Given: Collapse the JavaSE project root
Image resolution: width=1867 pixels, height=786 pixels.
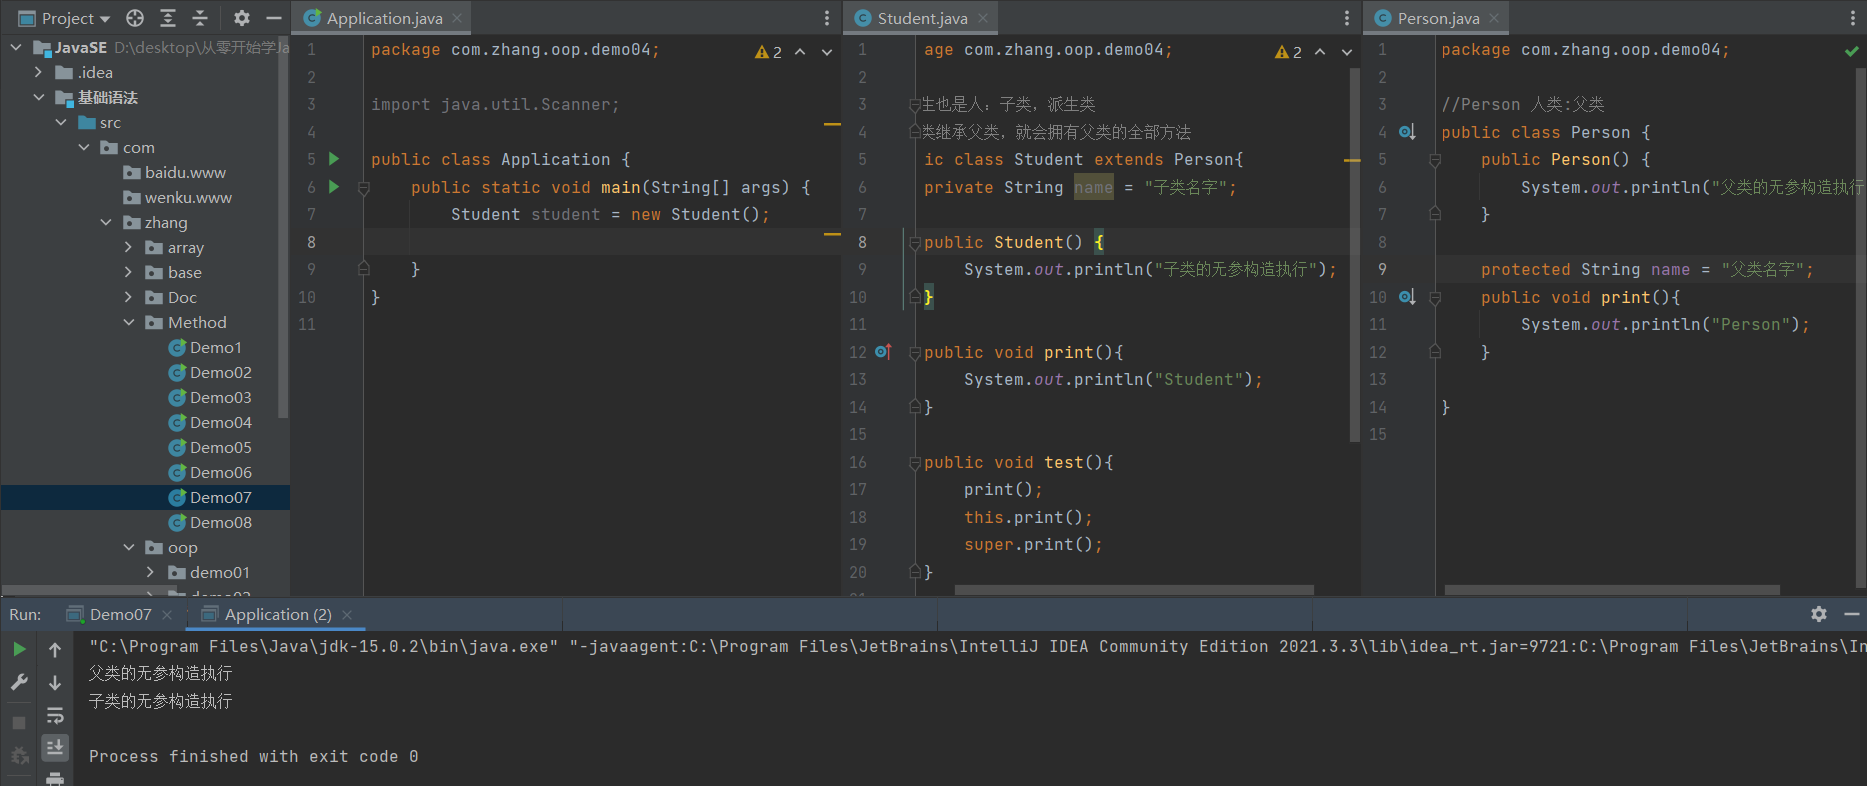Looking at the screenshot, I should point(16,47).
